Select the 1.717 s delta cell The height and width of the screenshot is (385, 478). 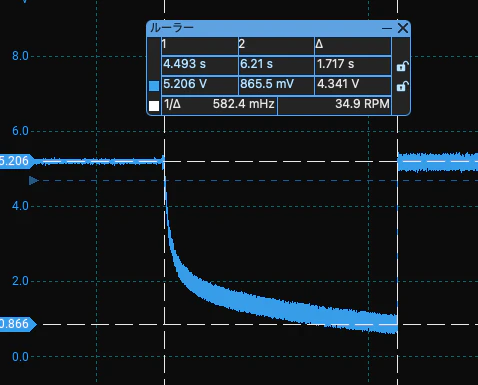pyautogui.click(x=353, y=65)
